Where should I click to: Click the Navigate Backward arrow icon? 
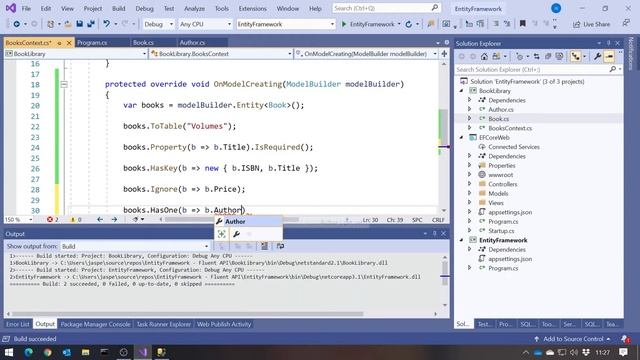tap(16, 24)
